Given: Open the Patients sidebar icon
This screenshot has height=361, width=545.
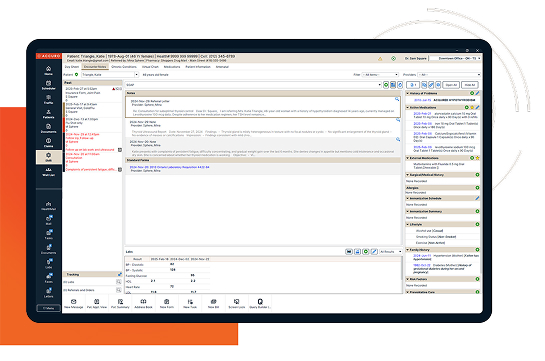Looking at the screenshot, I should coord(49,114).
